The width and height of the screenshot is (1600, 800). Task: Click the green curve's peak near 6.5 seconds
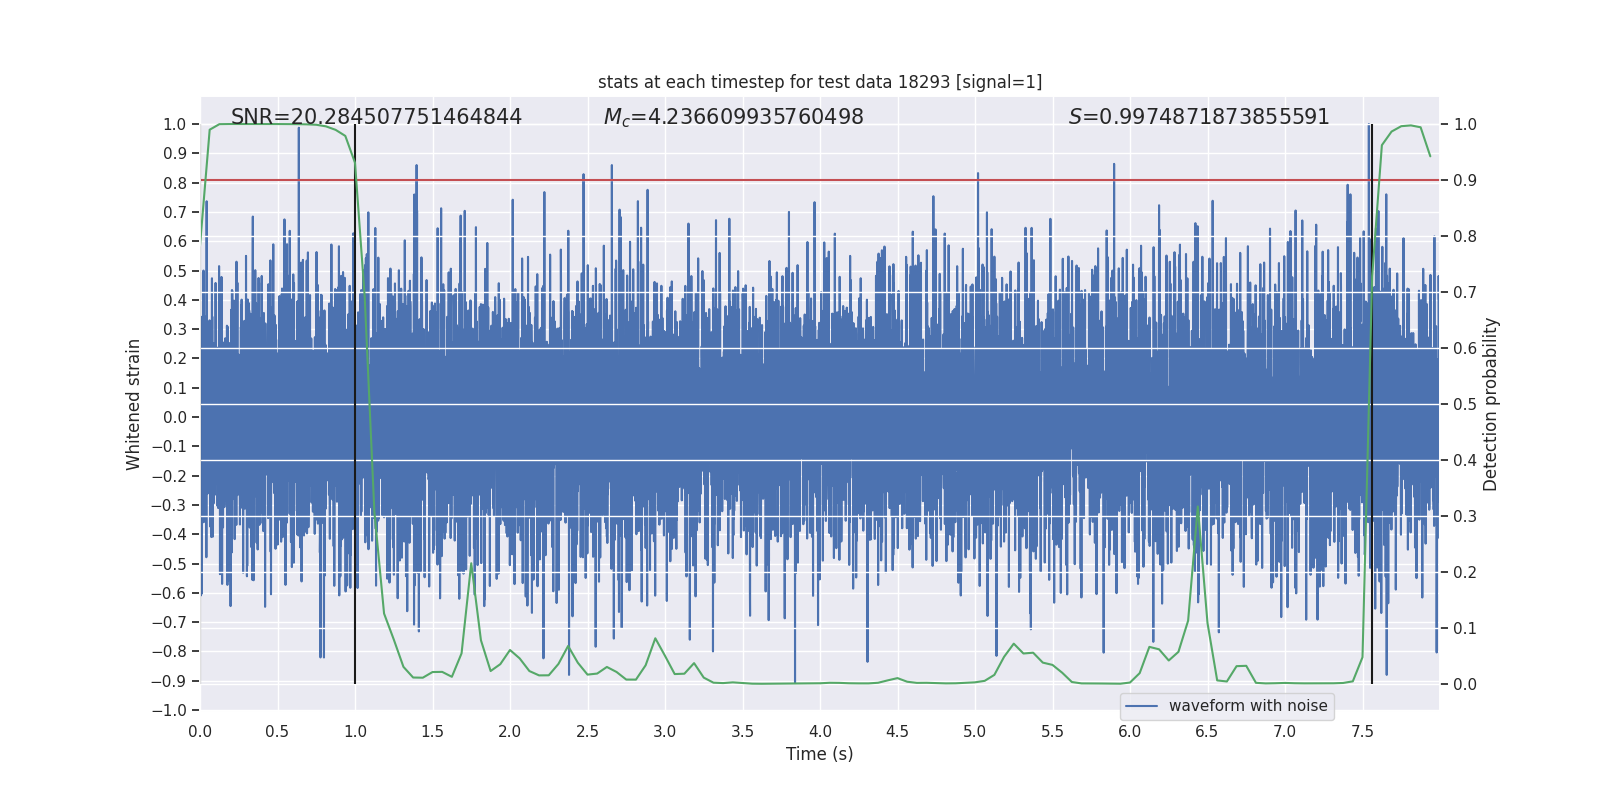point(1198,508)
